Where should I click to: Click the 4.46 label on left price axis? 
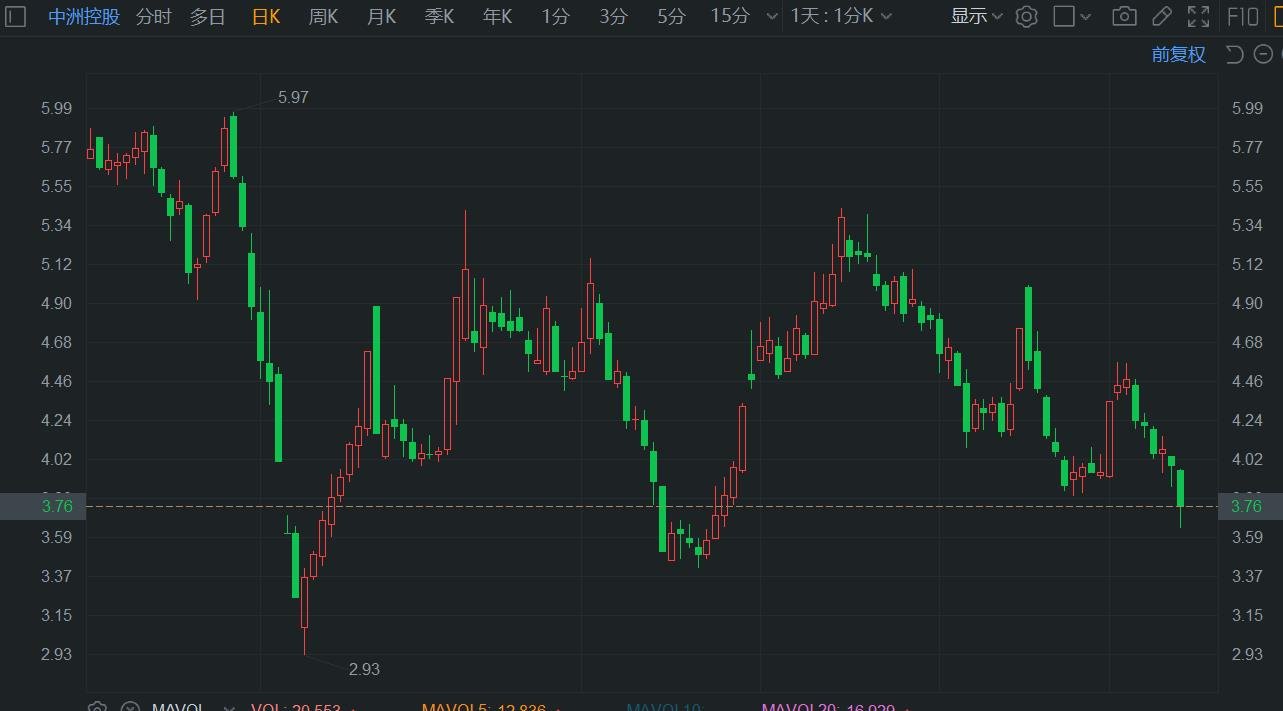(x=56, y=381)
